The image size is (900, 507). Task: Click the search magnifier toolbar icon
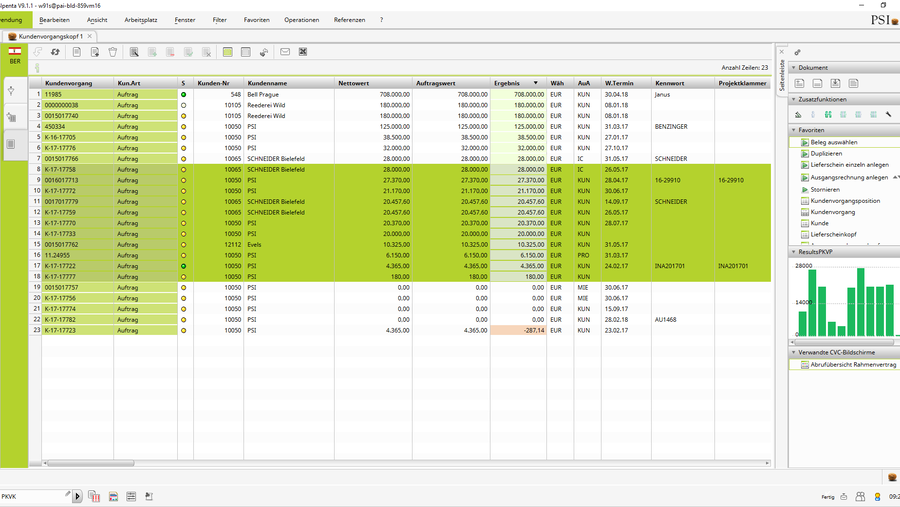click(x=134, y=52)
